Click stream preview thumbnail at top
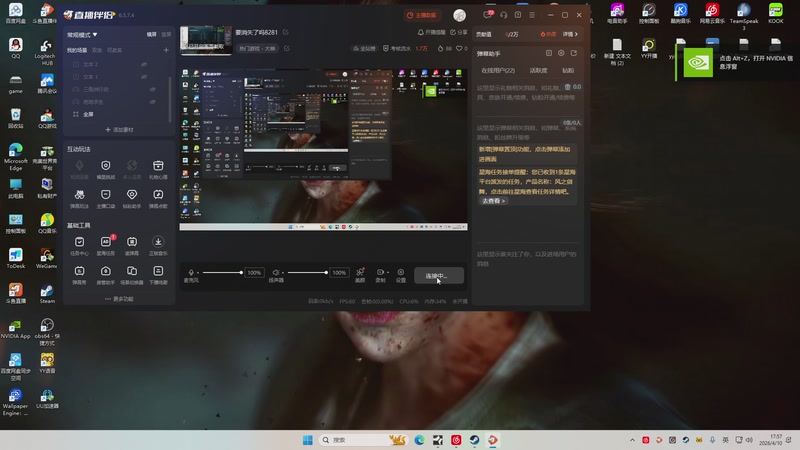800x450 pixels. 206,40
